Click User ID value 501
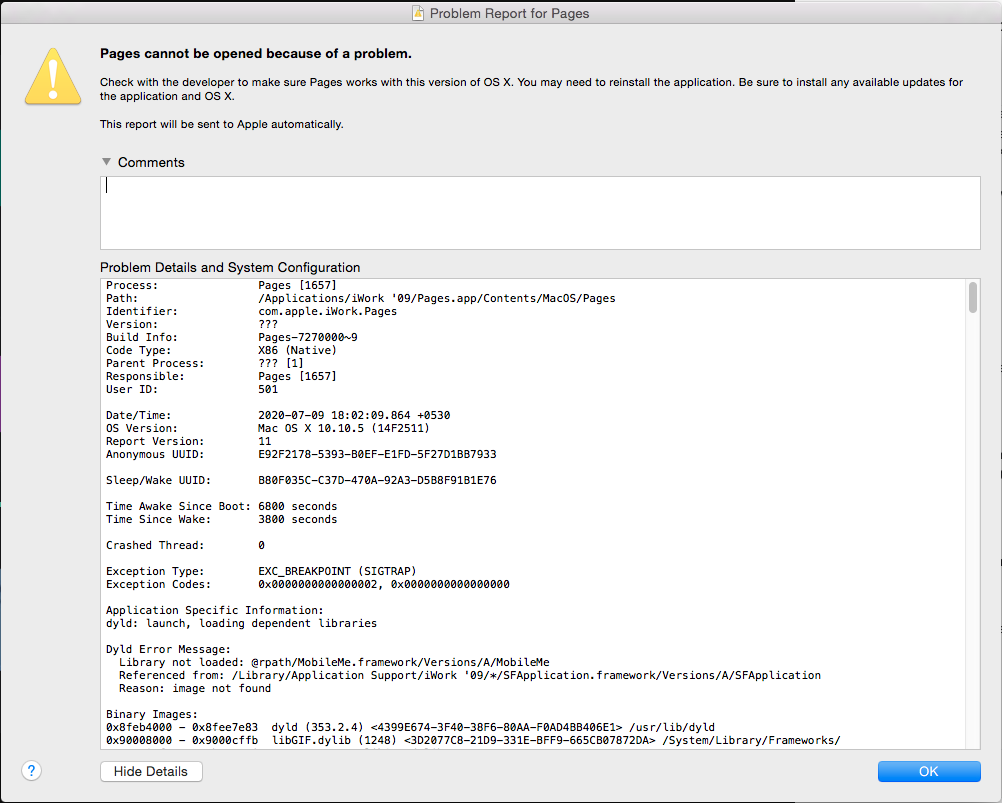 tap(268, 389)
